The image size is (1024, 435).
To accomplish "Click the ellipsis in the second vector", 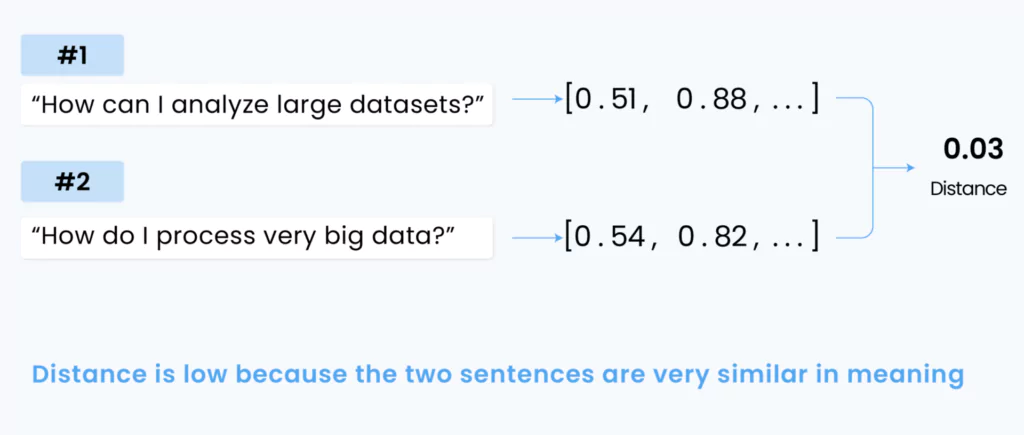I will click(x=786, y=243).
